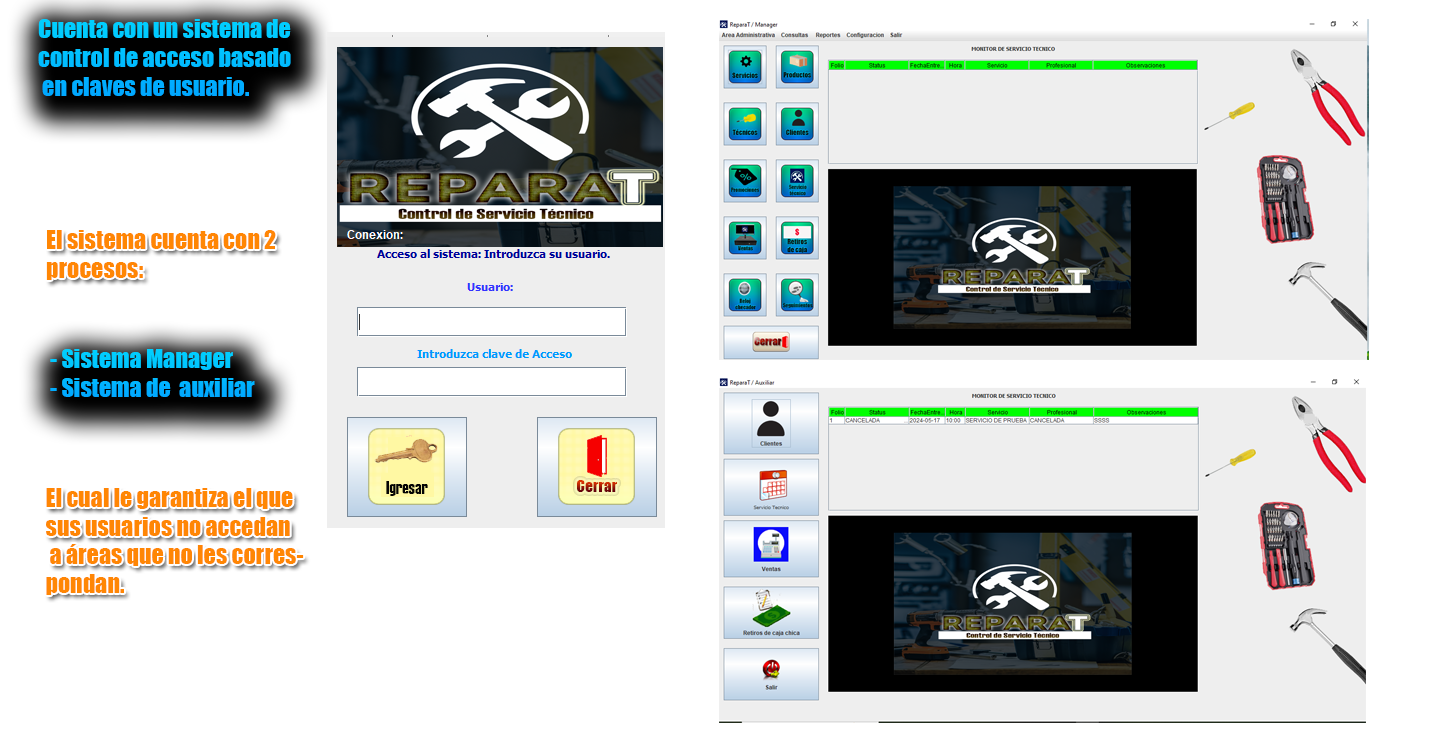Open the Productos module icon
This screenshot has height=751, width=1447.
click(x=797, y=66)
